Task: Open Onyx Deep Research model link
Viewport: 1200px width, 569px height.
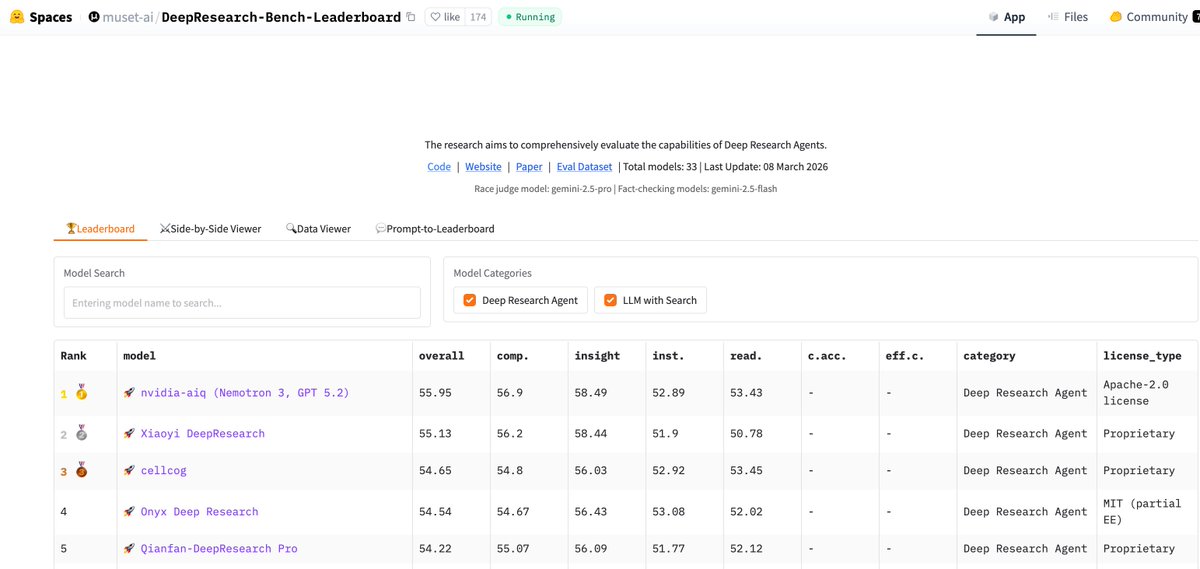Action: pos(200,512)
